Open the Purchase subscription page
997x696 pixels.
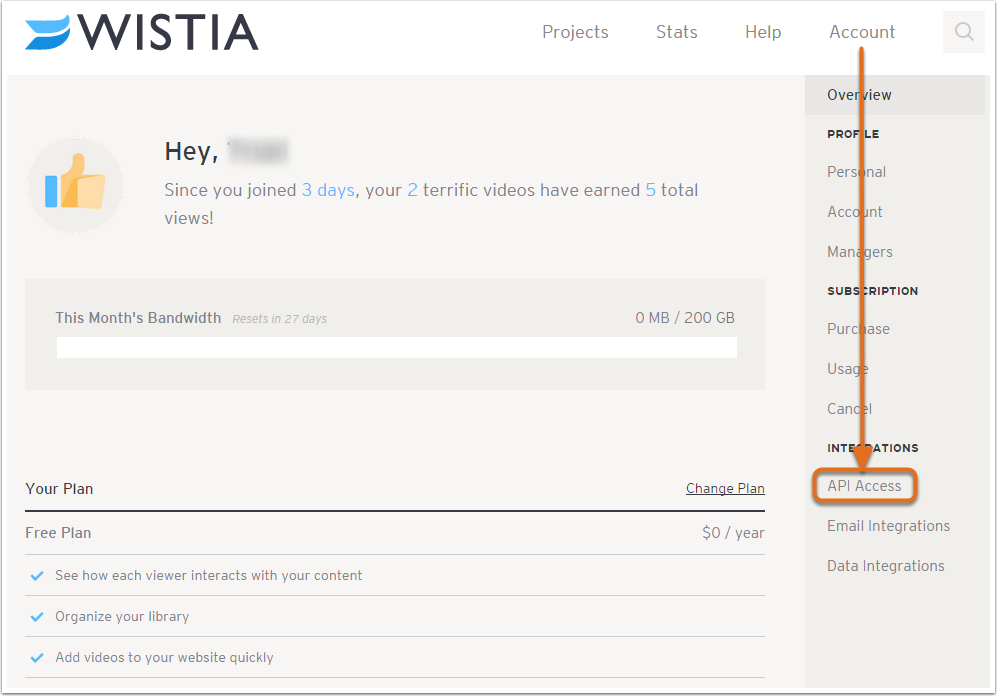[858, 329]
